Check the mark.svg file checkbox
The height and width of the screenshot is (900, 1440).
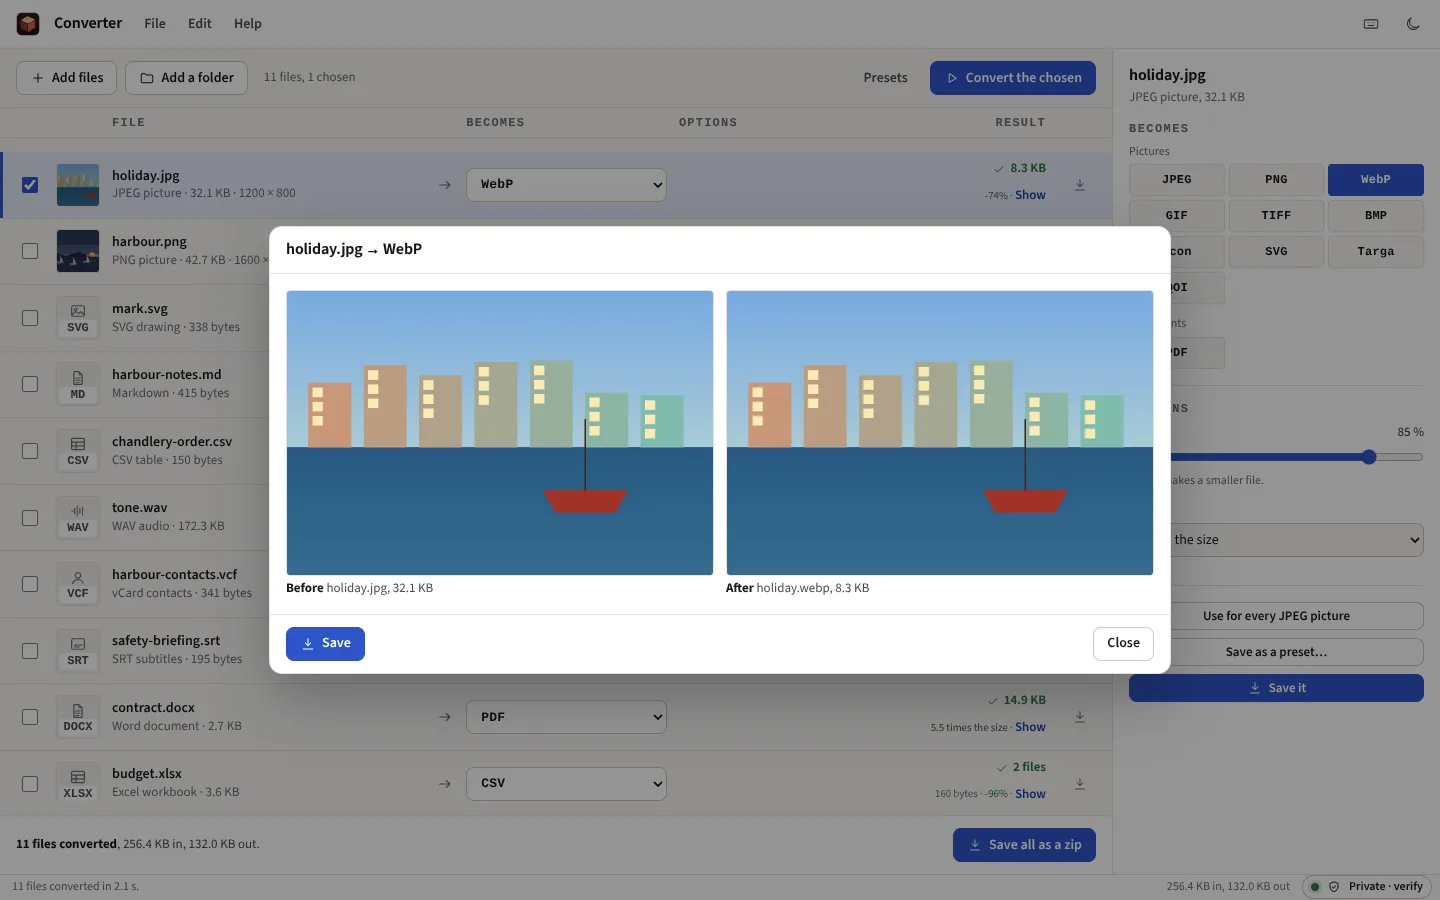click(x=30, y=318)
